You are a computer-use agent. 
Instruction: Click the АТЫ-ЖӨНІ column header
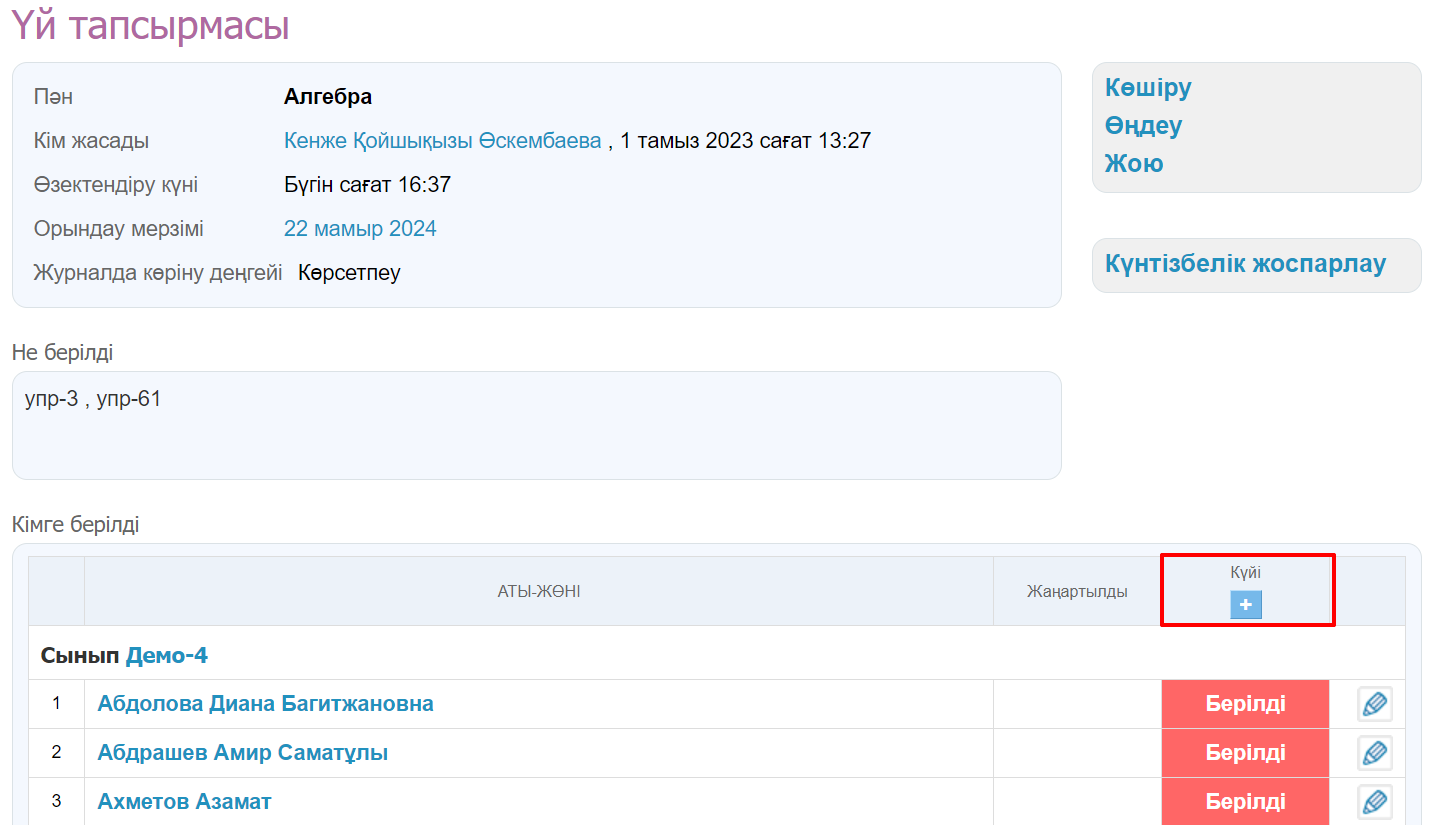[538, 592]
